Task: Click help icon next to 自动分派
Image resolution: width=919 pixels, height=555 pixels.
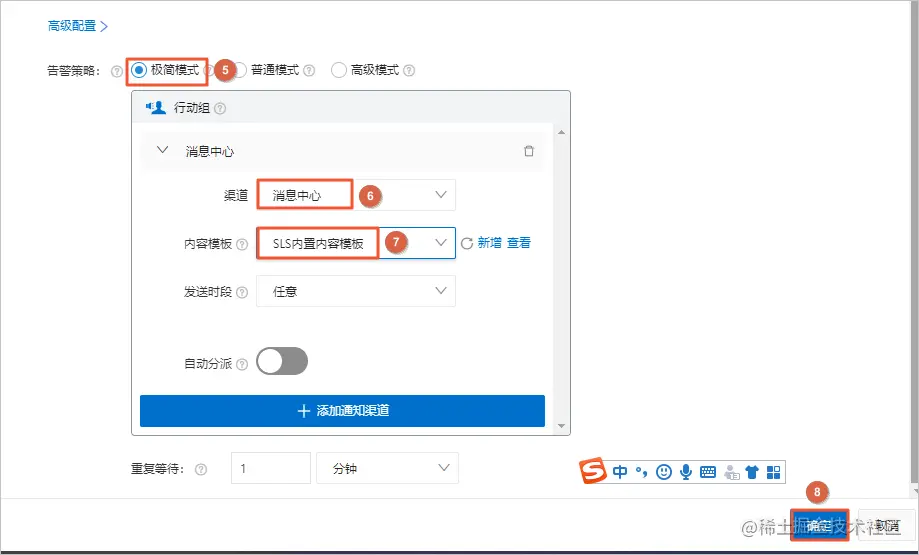Action: pyautogui.click(x=242, y=365)
